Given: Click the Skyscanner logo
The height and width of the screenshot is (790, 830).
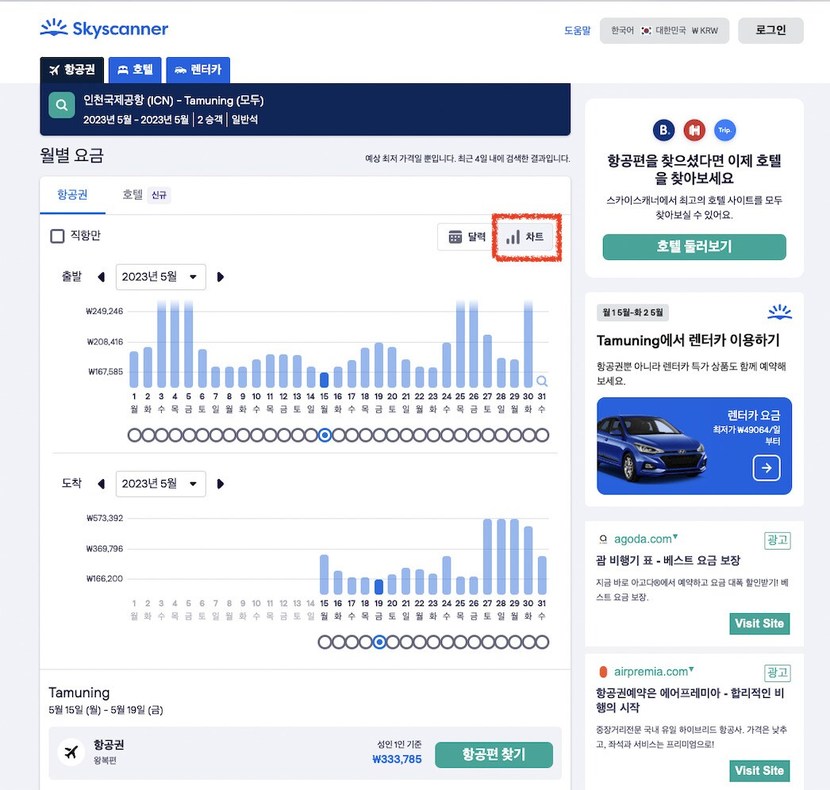Looking at the screenshot, I should [x=104, y=28].
